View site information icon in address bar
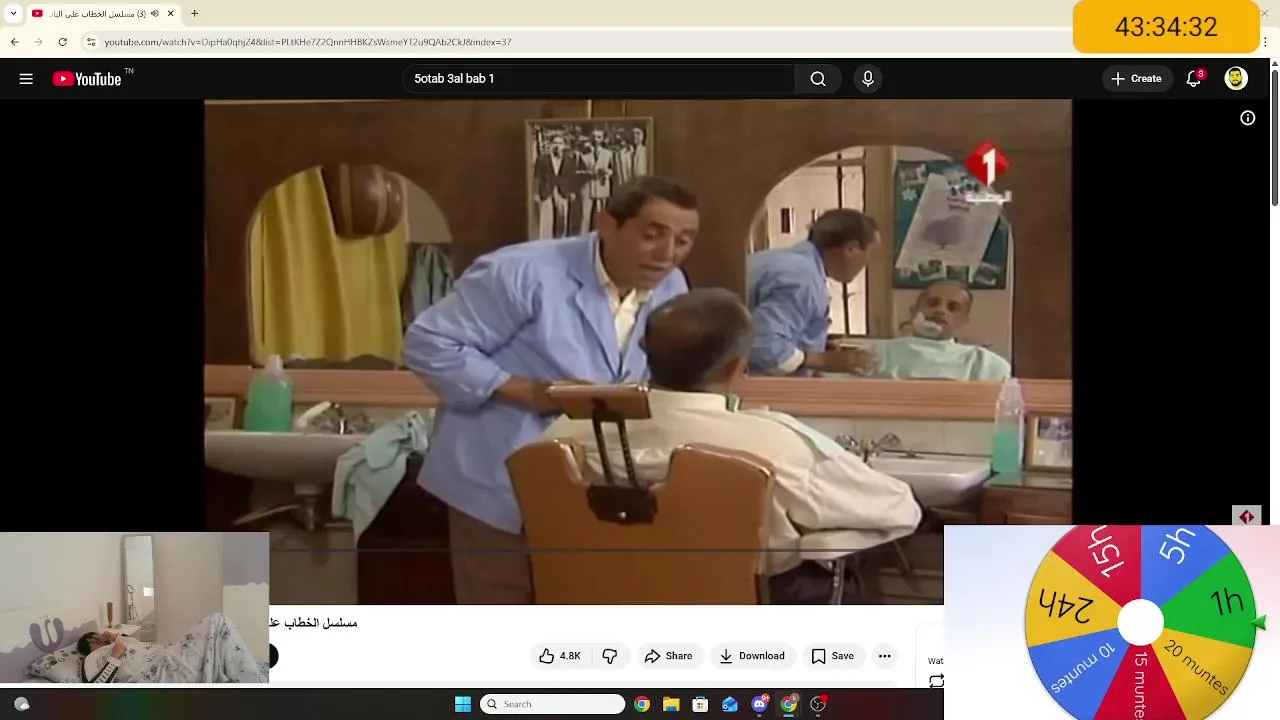 pyautogui.click(x=91, y=42)
